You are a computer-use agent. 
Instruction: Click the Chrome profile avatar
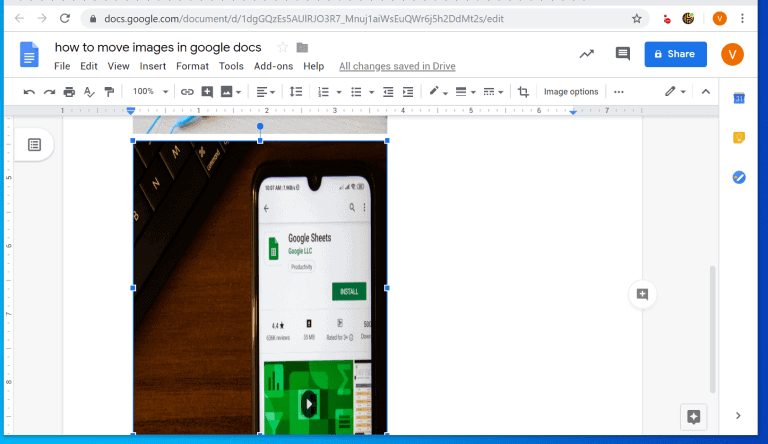[719, 19]
